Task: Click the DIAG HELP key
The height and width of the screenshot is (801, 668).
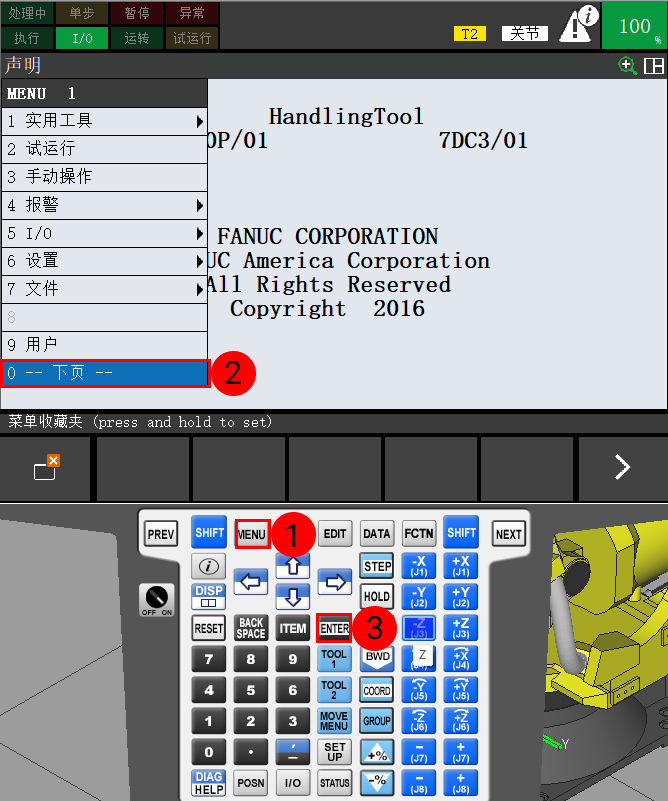Action: pyautogui.click(x=209, y=783)
